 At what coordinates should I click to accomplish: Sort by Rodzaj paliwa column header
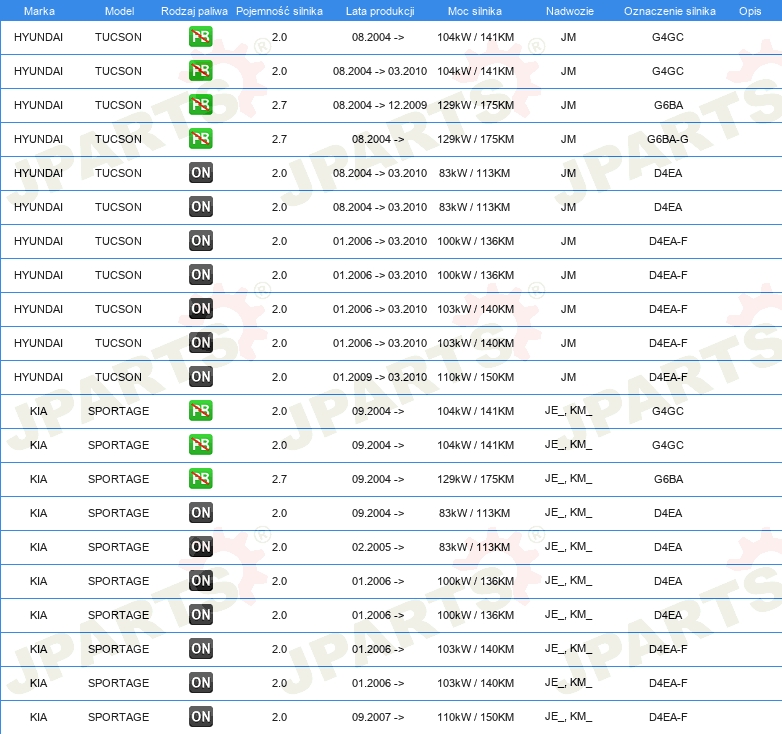[x=194, y=11]
